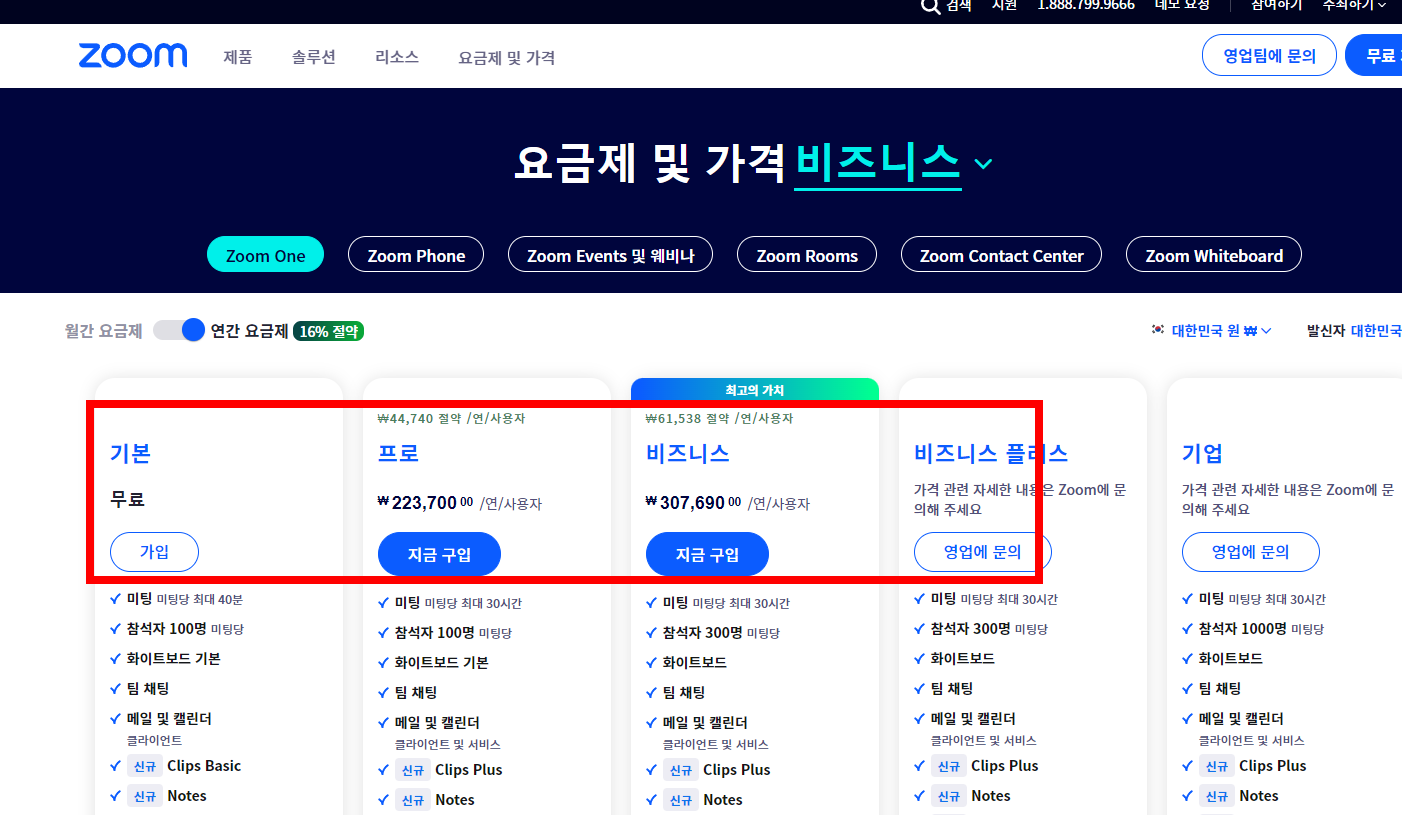Click 영업팀에 문의 in the header
This screenshot has height=815, width=1402.
tap(1268, 55)
